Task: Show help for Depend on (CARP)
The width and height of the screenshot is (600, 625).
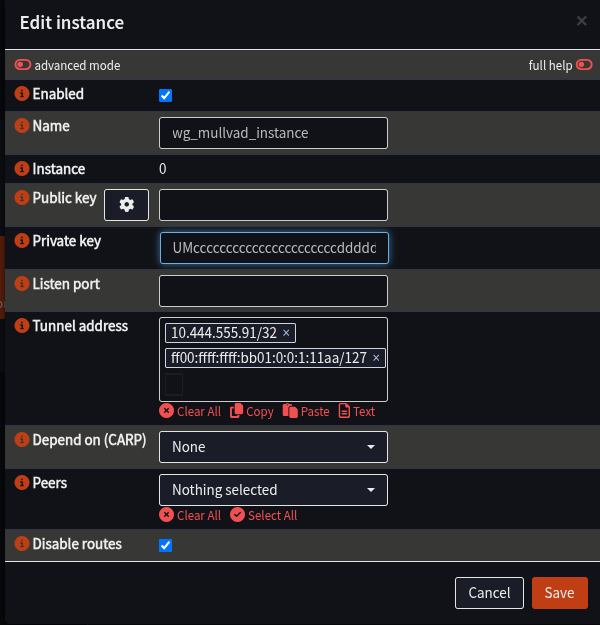Action: (22, 440)
